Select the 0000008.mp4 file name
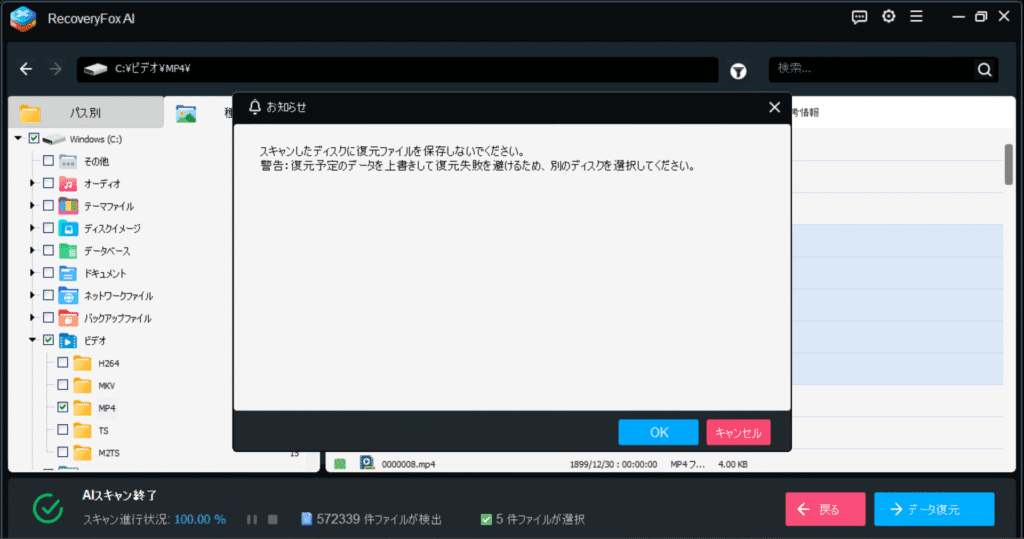The image size is (1024, 539). pos(408,464)
